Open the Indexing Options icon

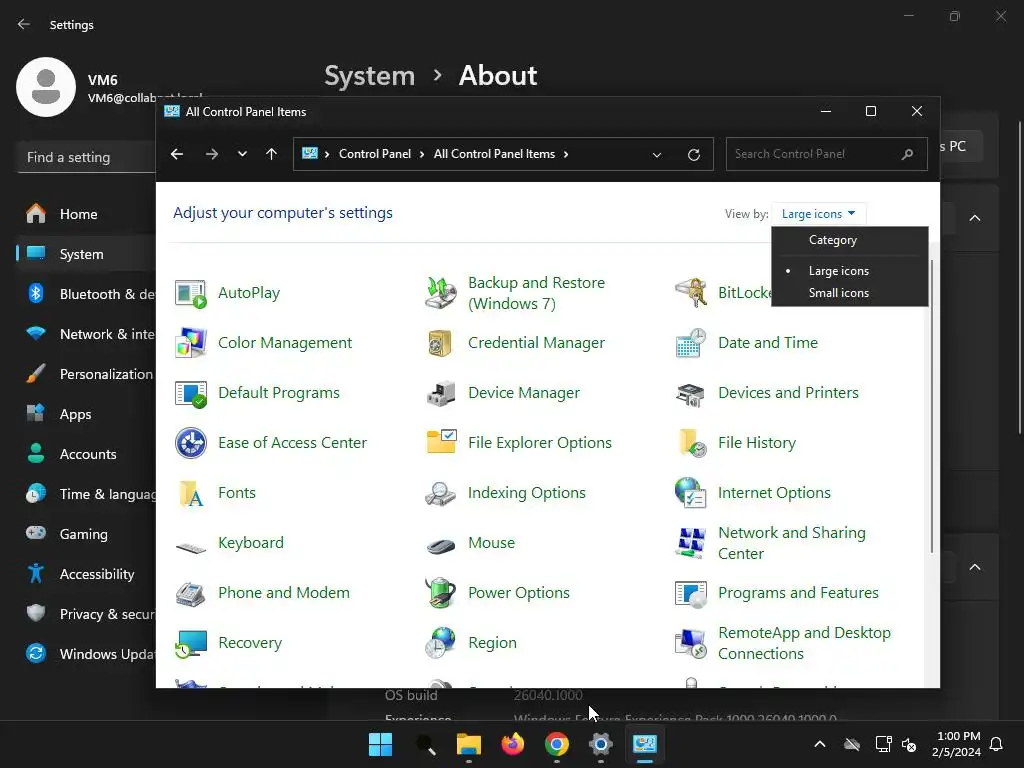click(x=441, y=493)
